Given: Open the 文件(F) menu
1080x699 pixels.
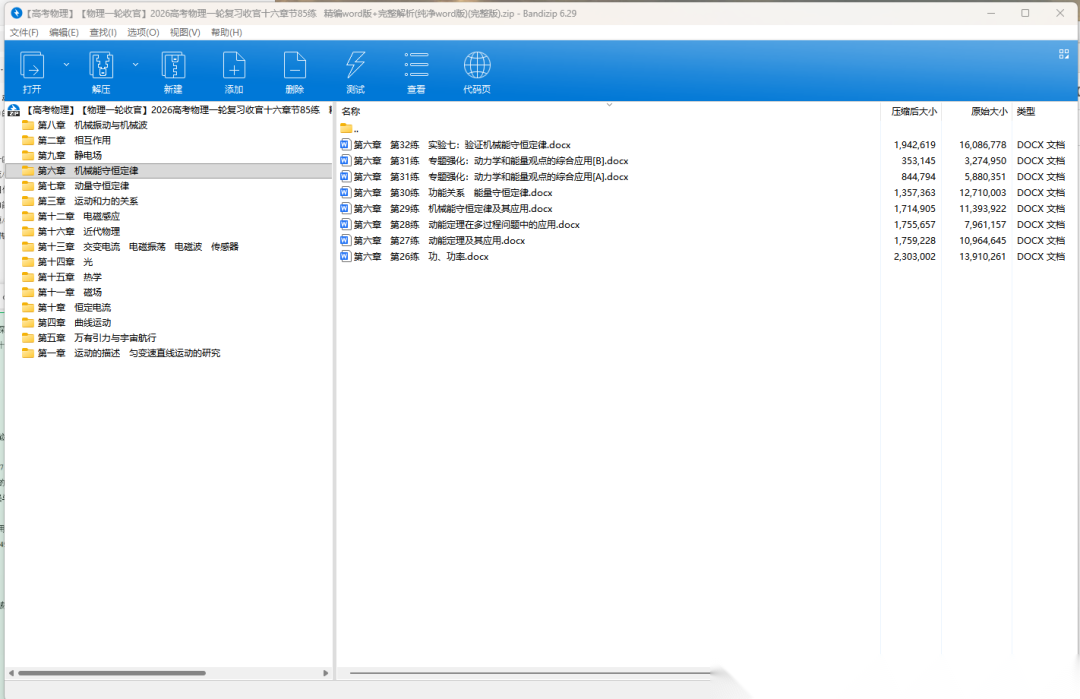Looking at the screenshot, I should tap(24, 32).
